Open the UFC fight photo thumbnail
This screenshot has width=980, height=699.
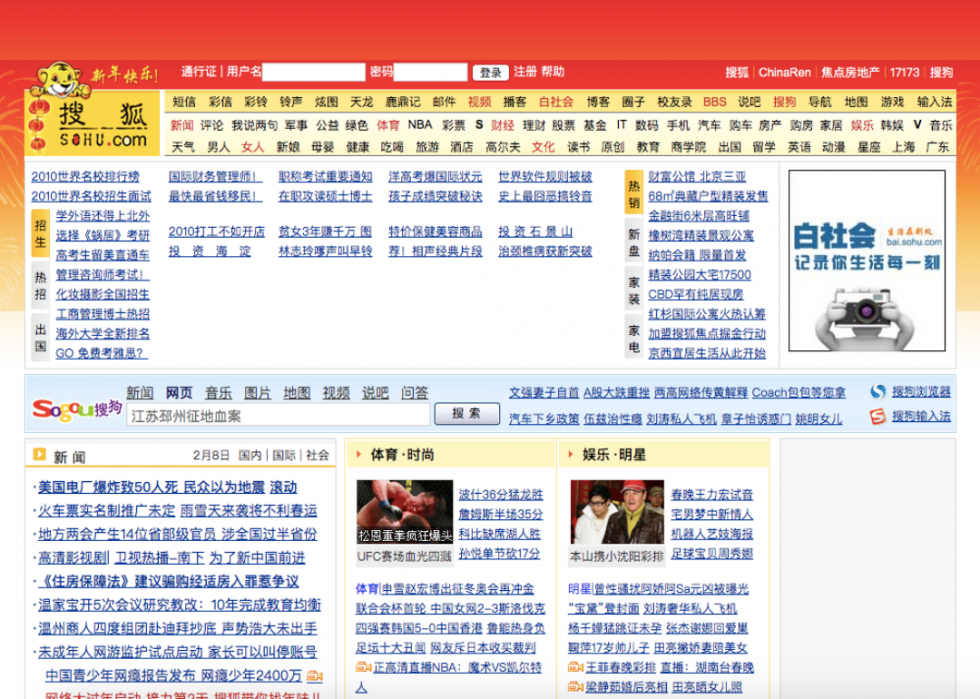point(404,511)
